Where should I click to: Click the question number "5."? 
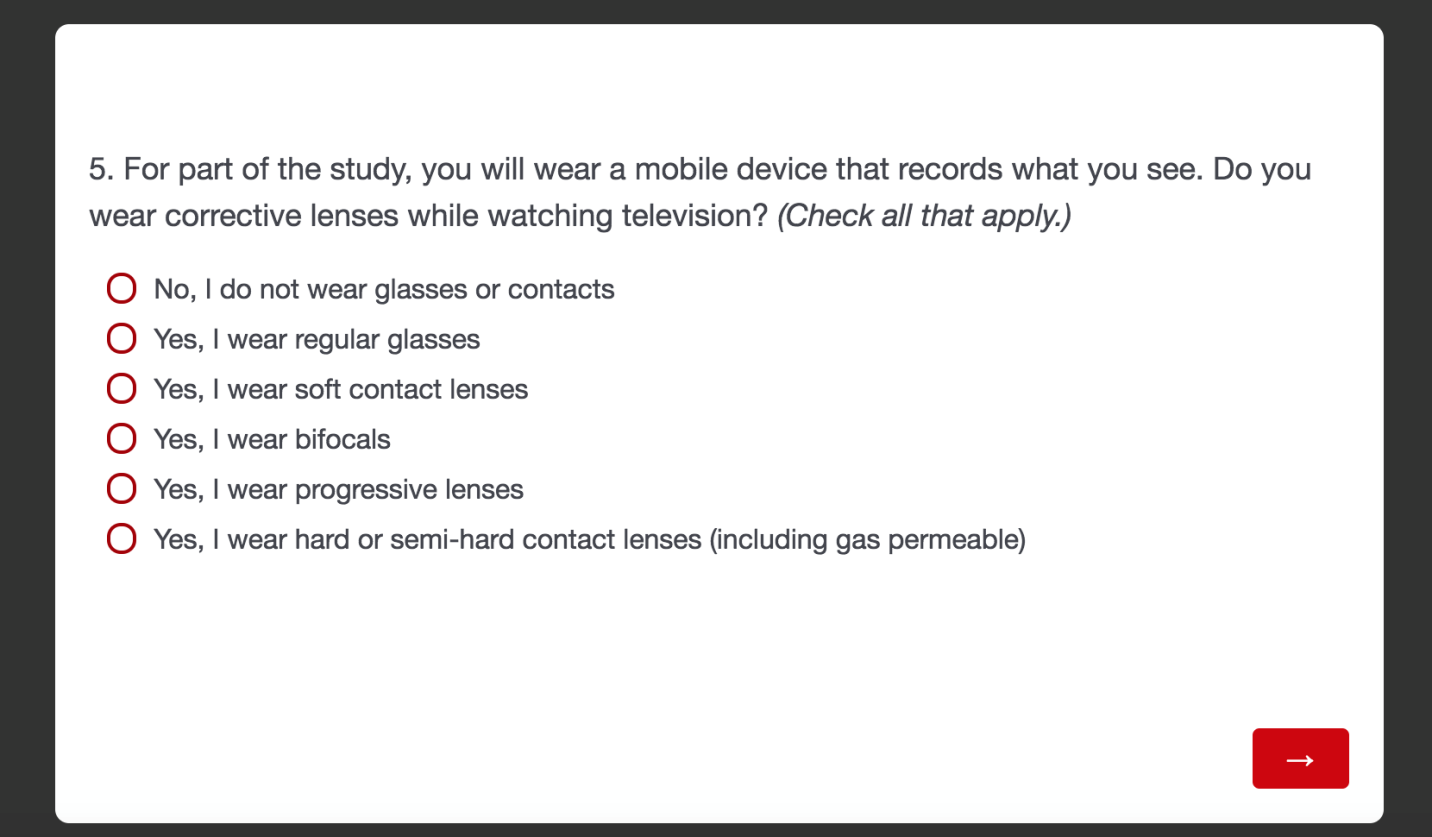102,169
